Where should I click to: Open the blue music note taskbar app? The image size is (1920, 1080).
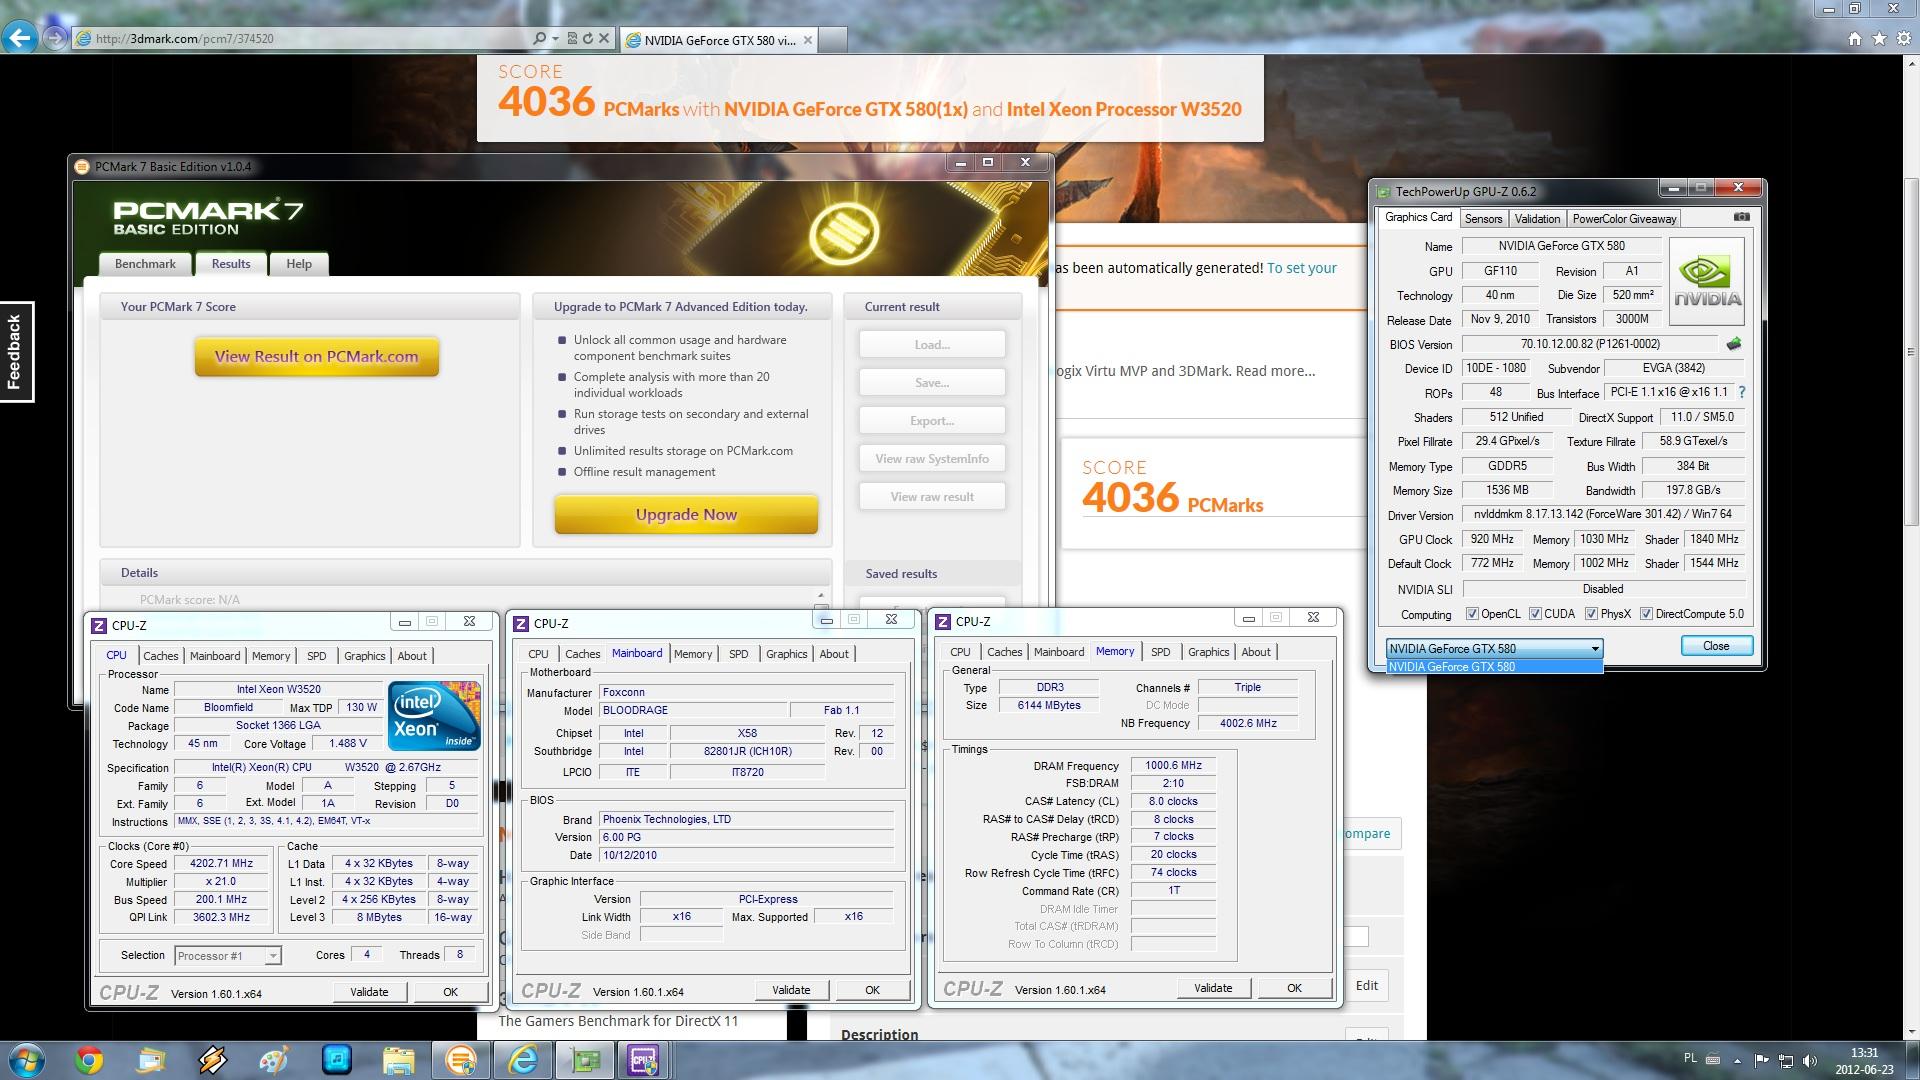click(x=337, y=1060)
